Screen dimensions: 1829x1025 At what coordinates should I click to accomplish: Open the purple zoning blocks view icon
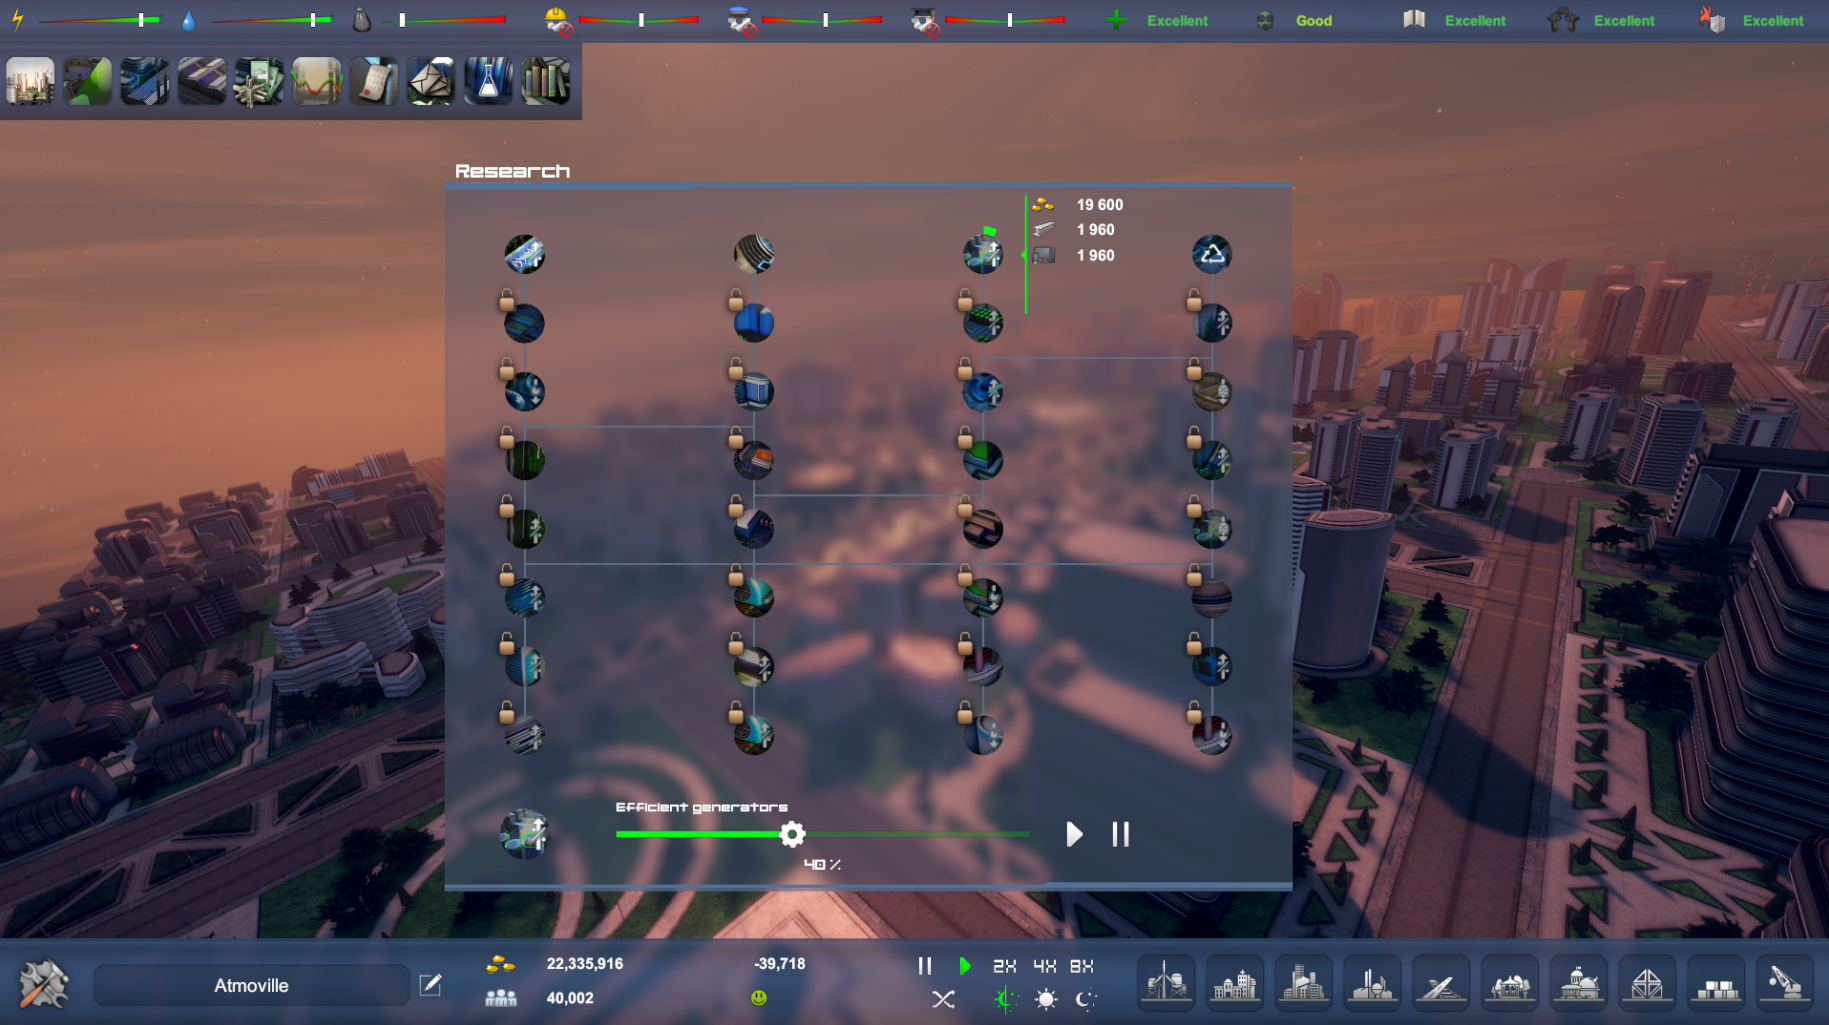(x=202, y=81)
